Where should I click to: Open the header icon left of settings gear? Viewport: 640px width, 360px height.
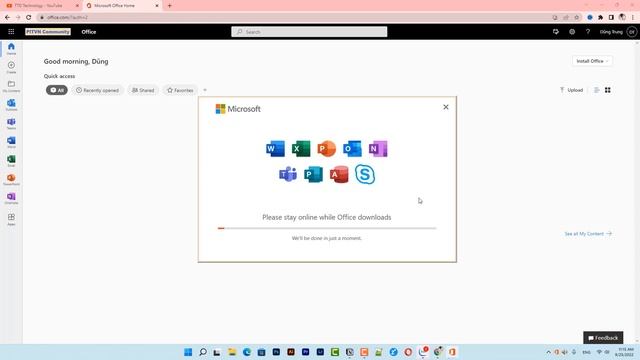pyautogui.click(x=556, y=31)
